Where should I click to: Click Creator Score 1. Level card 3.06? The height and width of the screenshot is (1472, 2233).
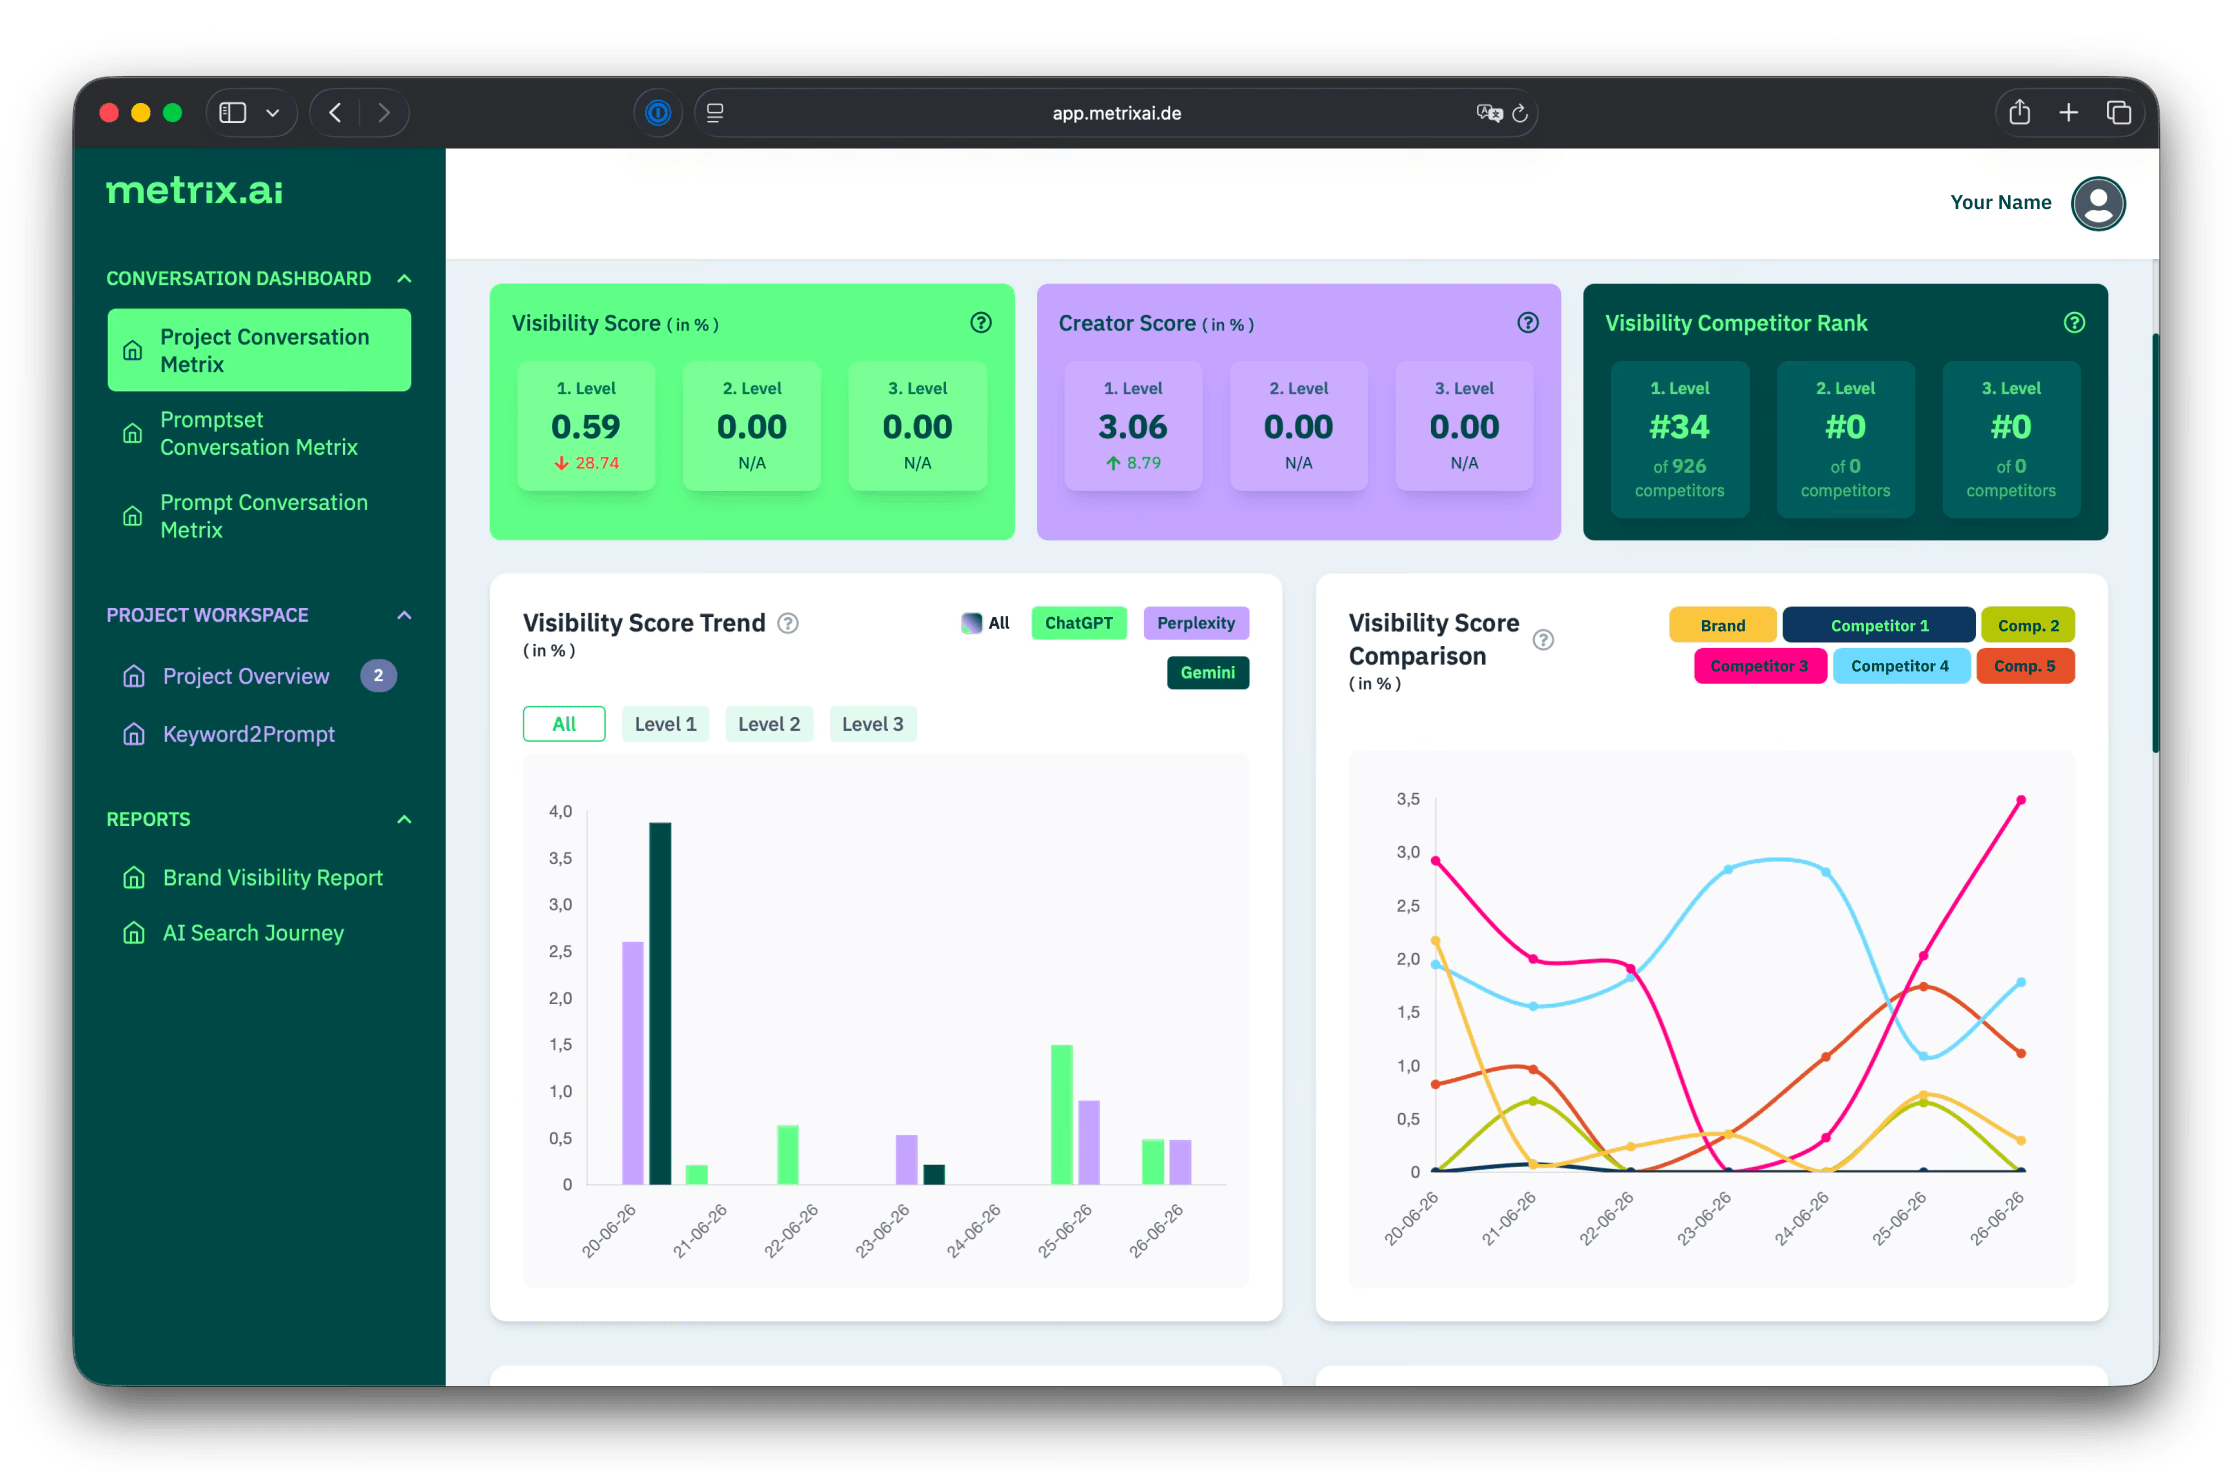[1133, 426]
